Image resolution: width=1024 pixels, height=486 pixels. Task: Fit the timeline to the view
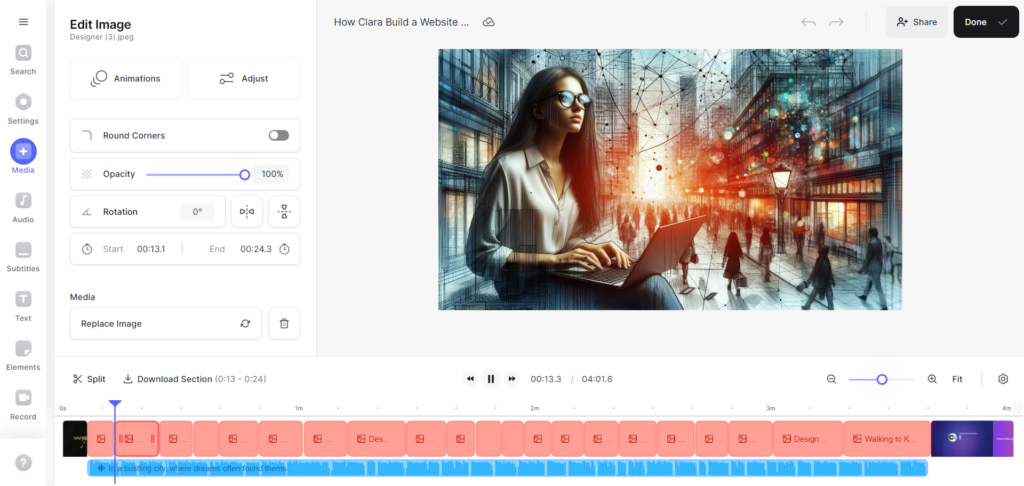pos(957,379)
